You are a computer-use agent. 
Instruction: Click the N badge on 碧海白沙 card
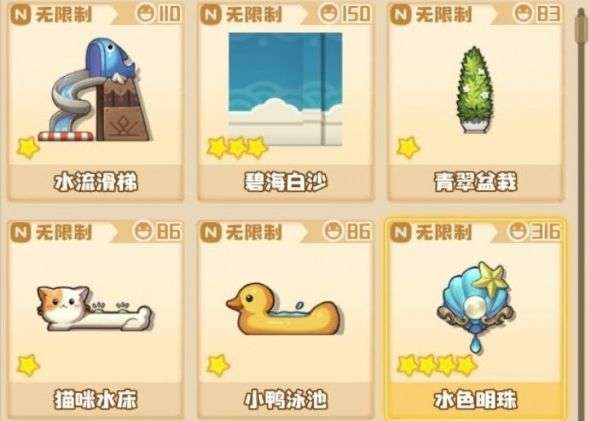click(x=210, y=15)
